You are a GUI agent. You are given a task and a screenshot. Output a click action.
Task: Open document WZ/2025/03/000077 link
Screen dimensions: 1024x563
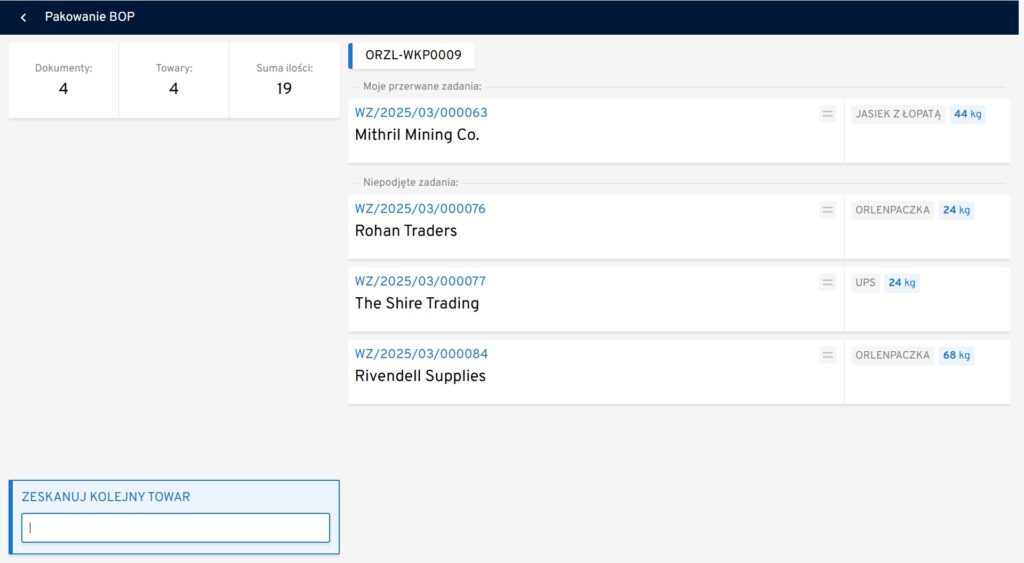click(x=420, y=282)
